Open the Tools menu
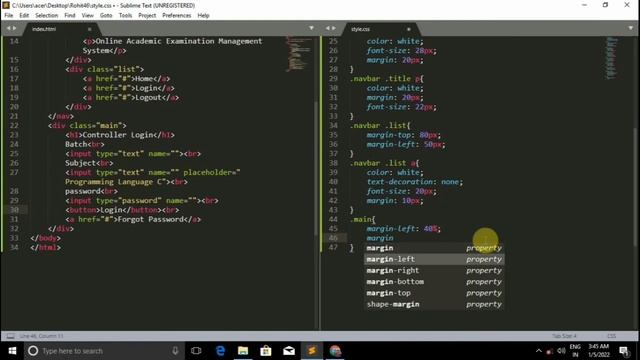This screenshot has height=360, width=640. 125,16
